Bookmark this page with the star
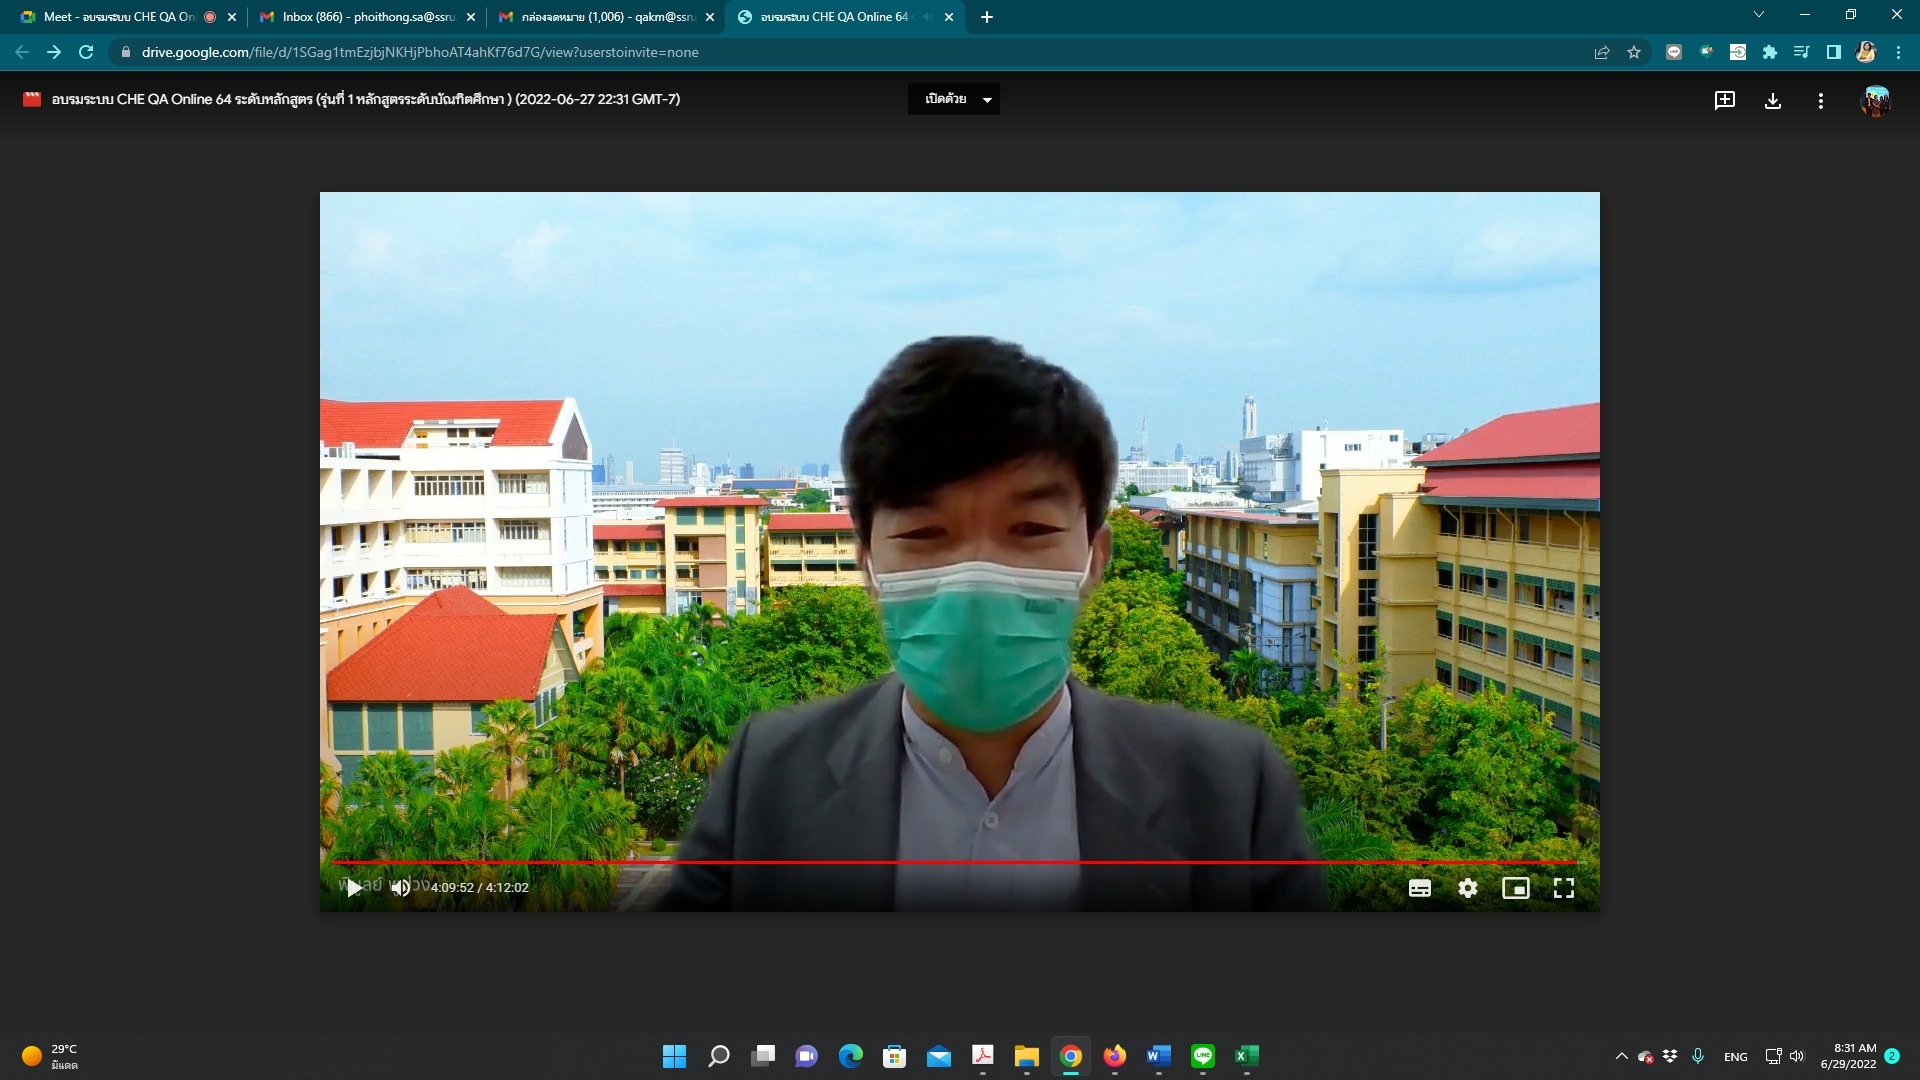The height and width of the screenshot is (1080, 1920). 1634,52
